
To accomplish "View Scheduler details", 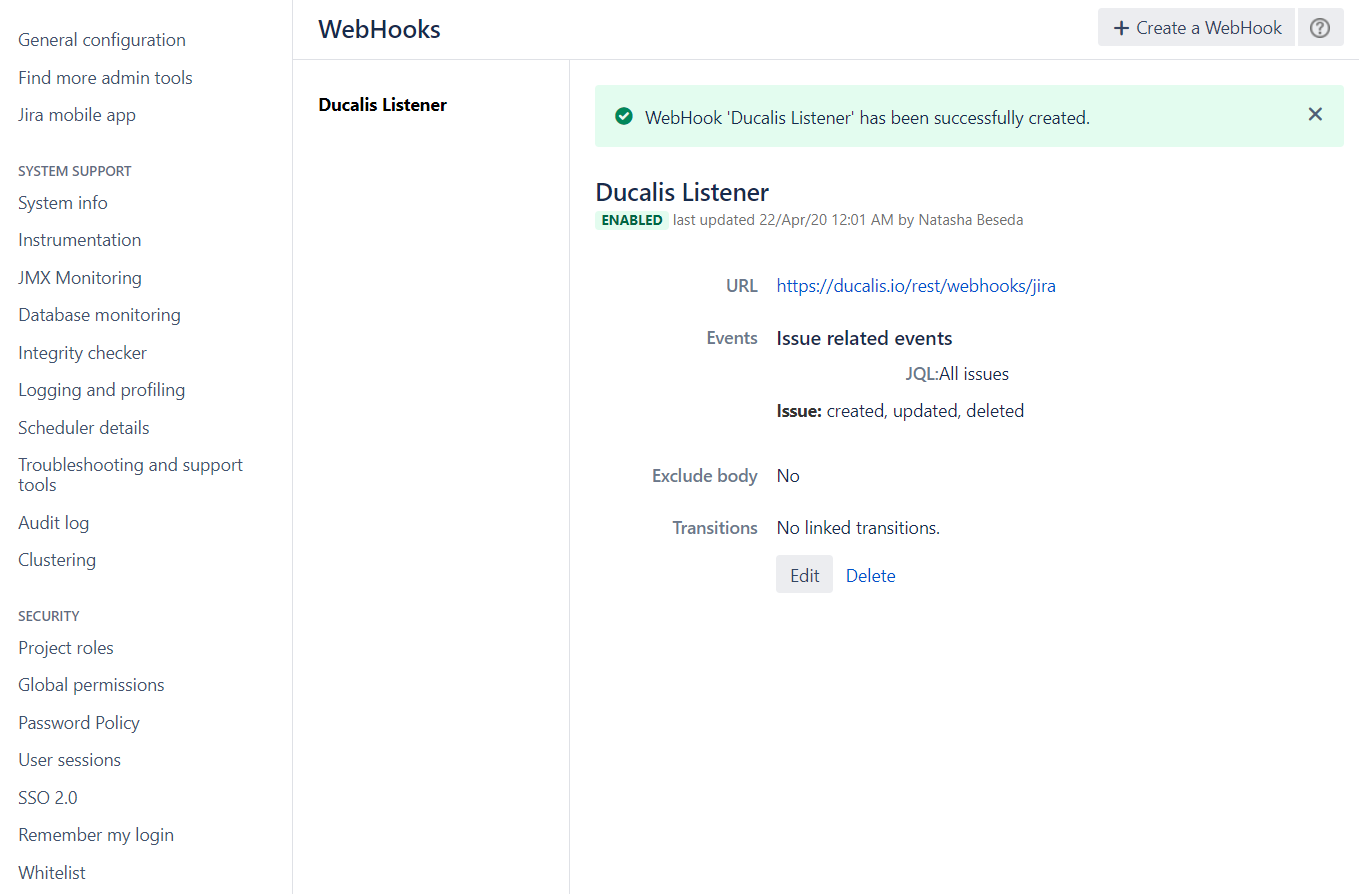I will tap(84, 428).
